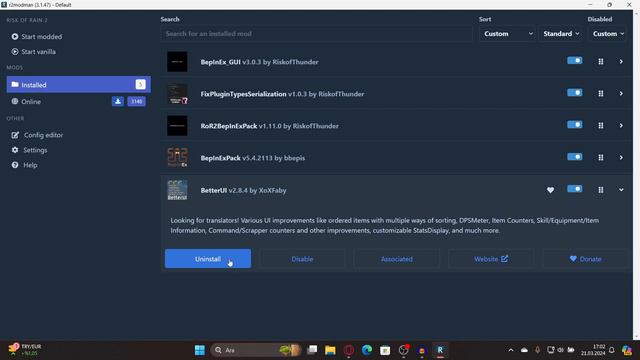The width and height of the screenshot is (640, 360).
Task: Disable the BetterUI mod via button
Action: [302, 259]
